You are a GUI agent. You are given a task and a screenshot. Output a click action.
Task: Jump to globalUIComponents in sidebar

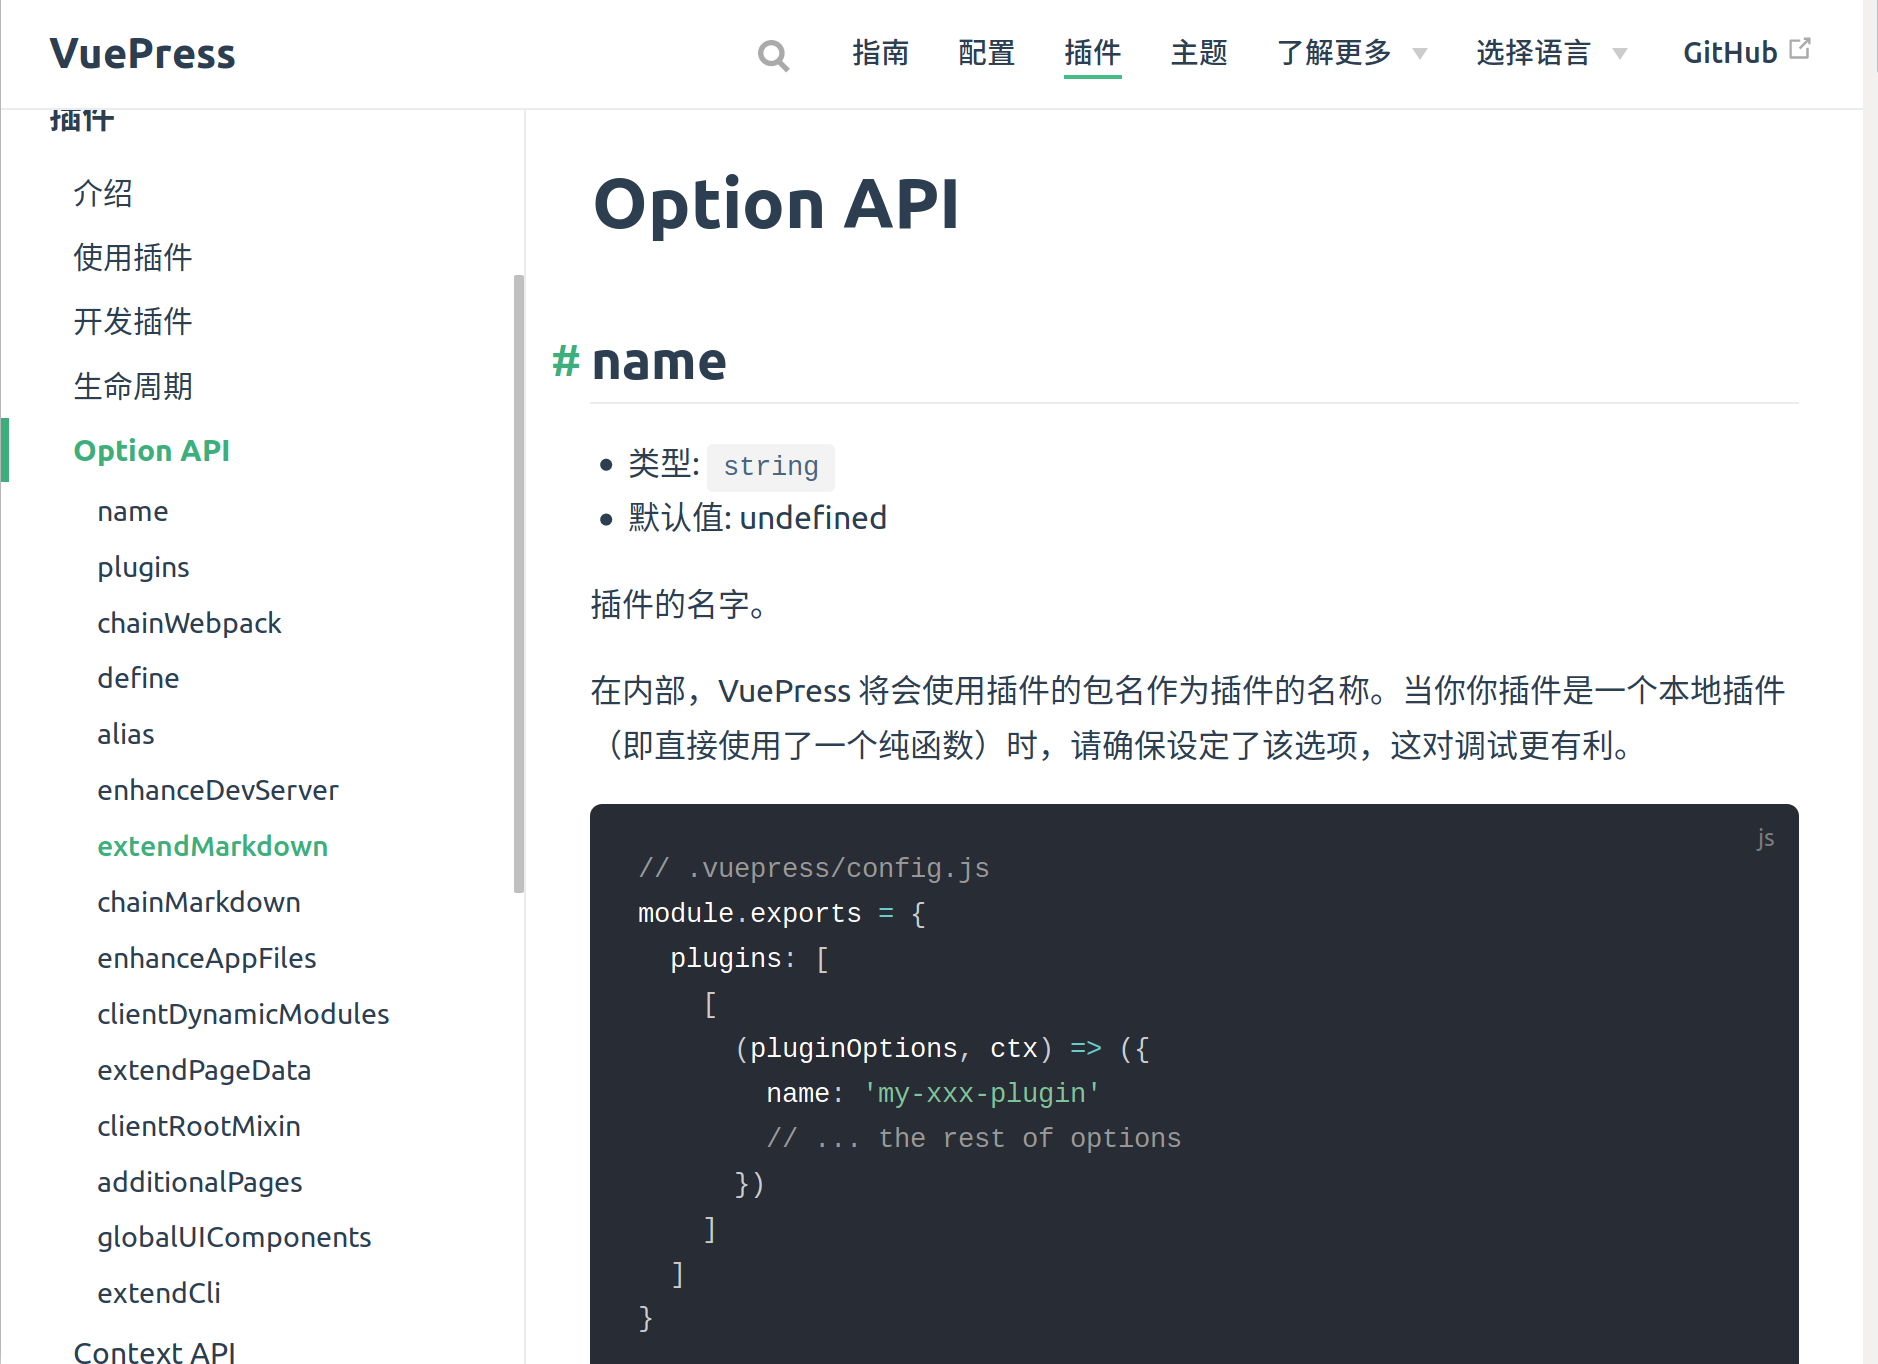tap(234, 1237)
